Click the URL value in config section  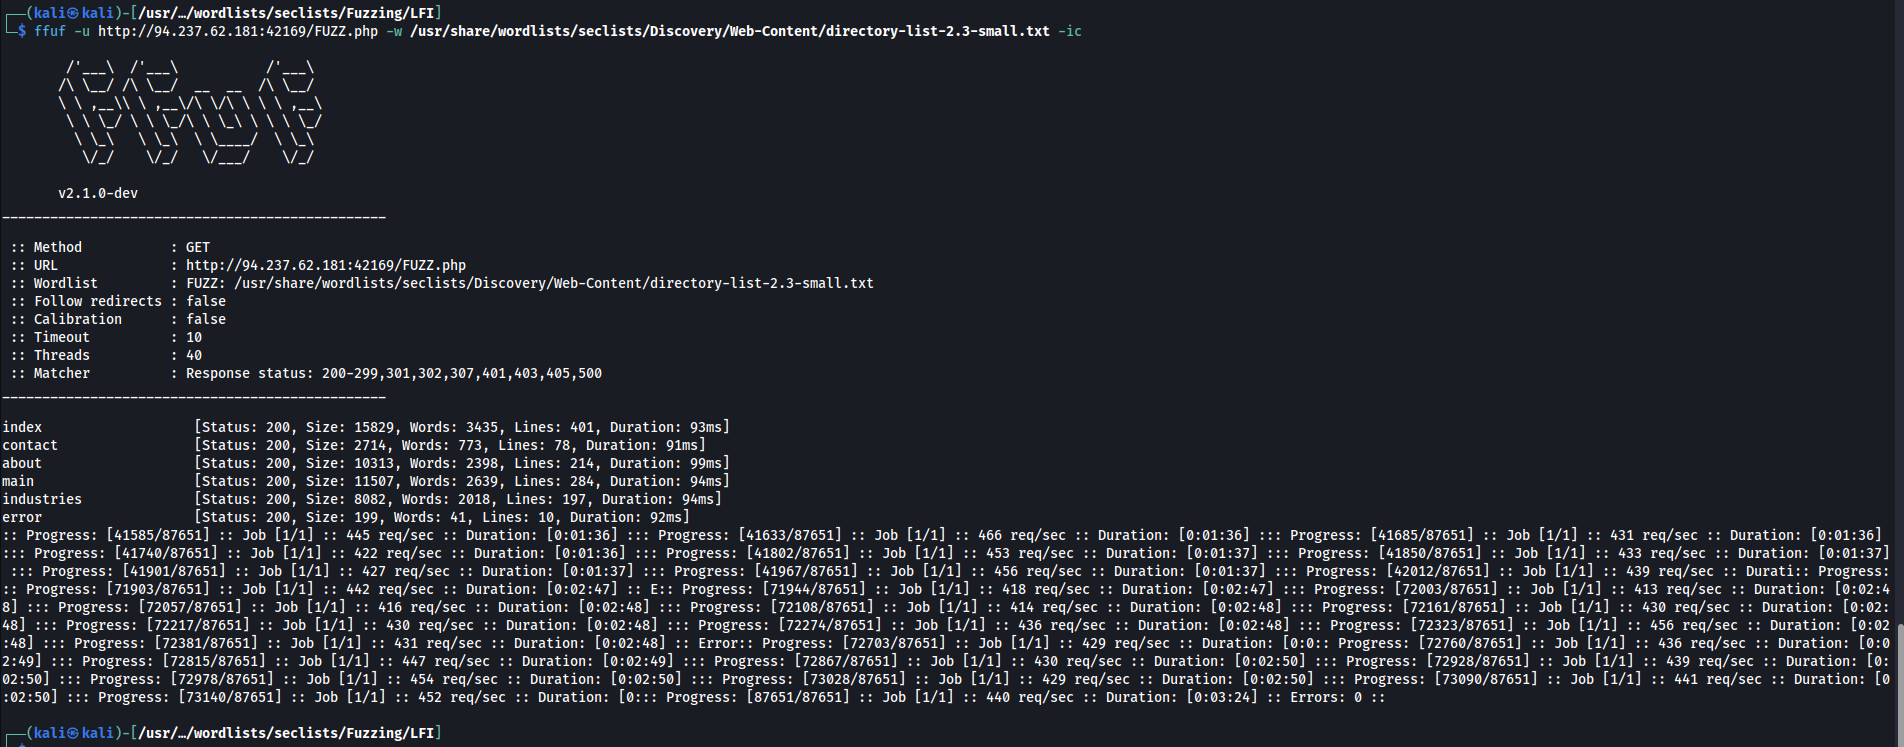pyautogui.click(x=325, y=265)
